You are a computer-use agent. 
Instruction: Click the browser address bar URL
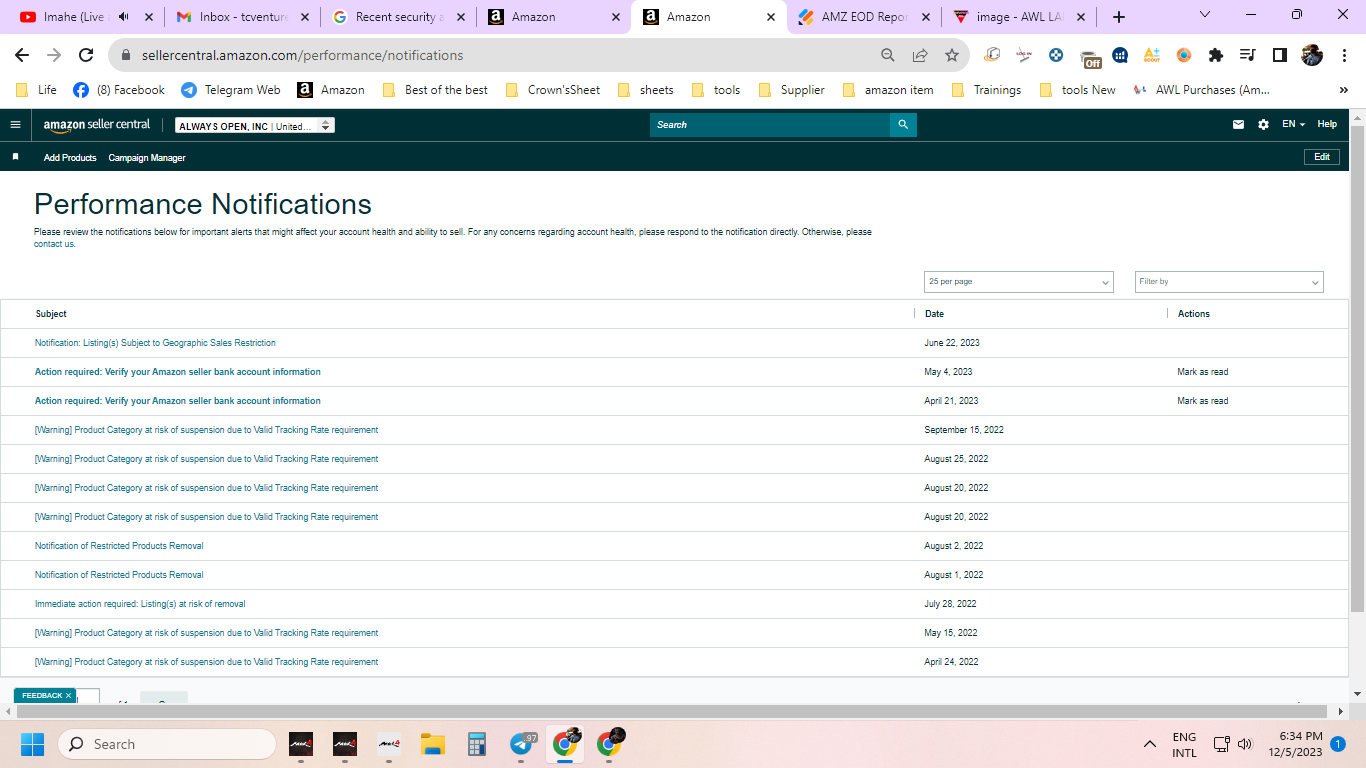pyautogui.click(x=302, y=55)
